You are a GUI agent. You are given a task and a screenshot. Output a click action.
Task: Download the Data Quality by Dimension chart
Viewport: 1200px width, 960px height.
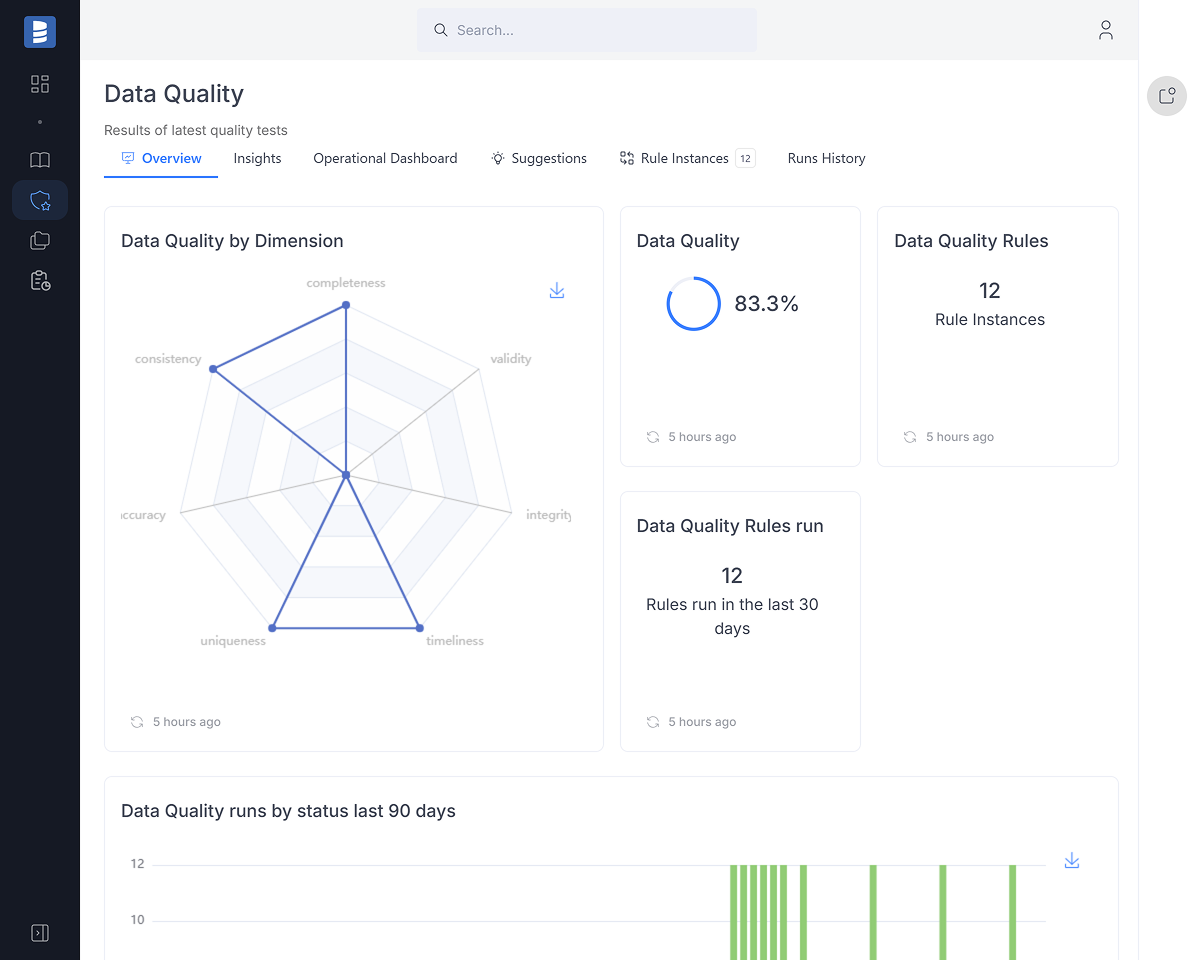tap(557, 291)
